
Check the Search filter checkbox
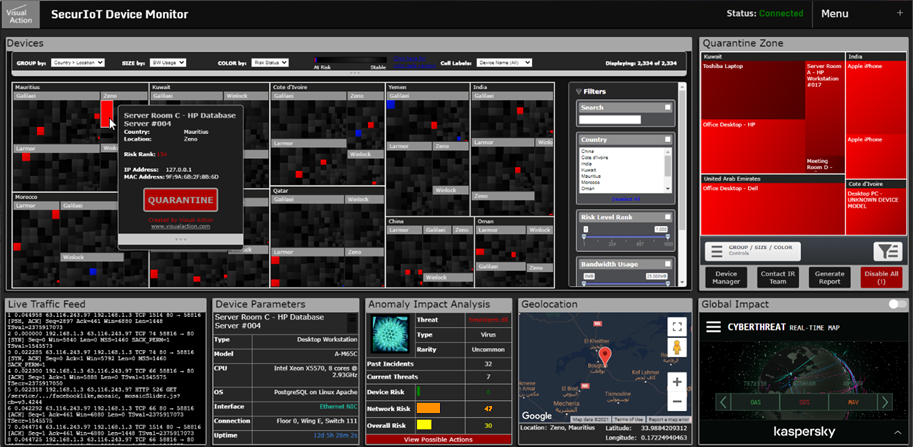click(x=667, y=107)
